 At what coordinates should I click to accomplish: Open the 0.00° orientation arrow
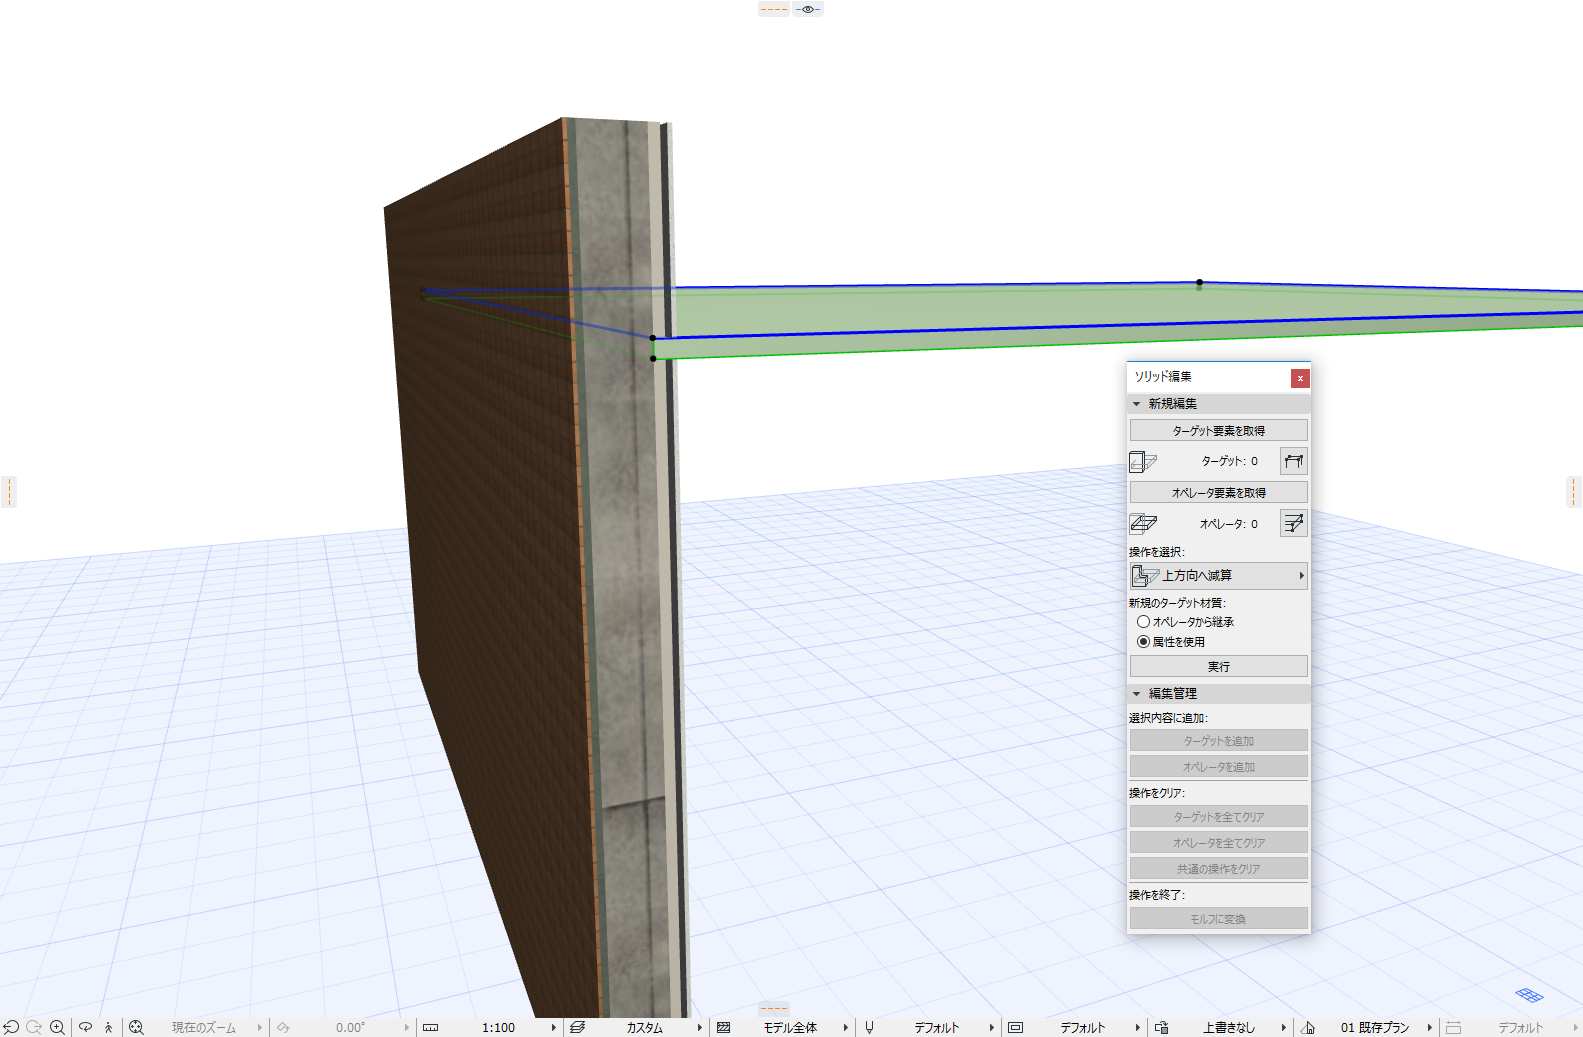(407, 1027)
